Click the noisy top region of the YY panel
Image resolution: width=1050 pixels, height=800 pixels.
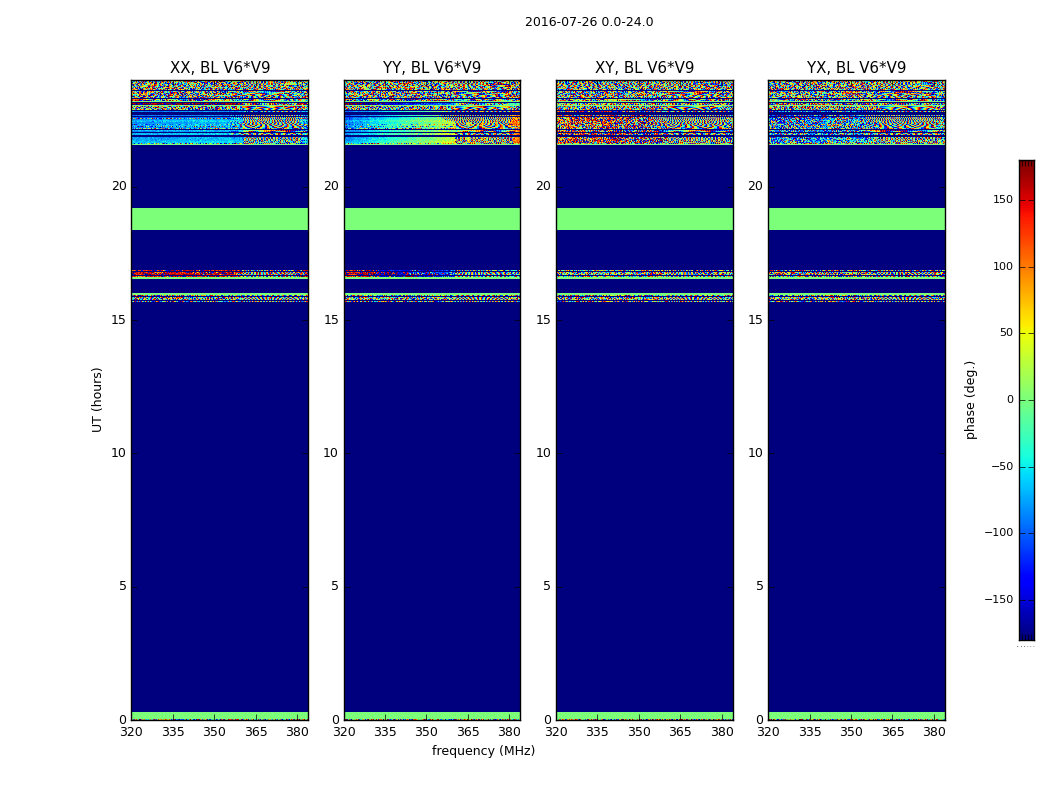432,110
